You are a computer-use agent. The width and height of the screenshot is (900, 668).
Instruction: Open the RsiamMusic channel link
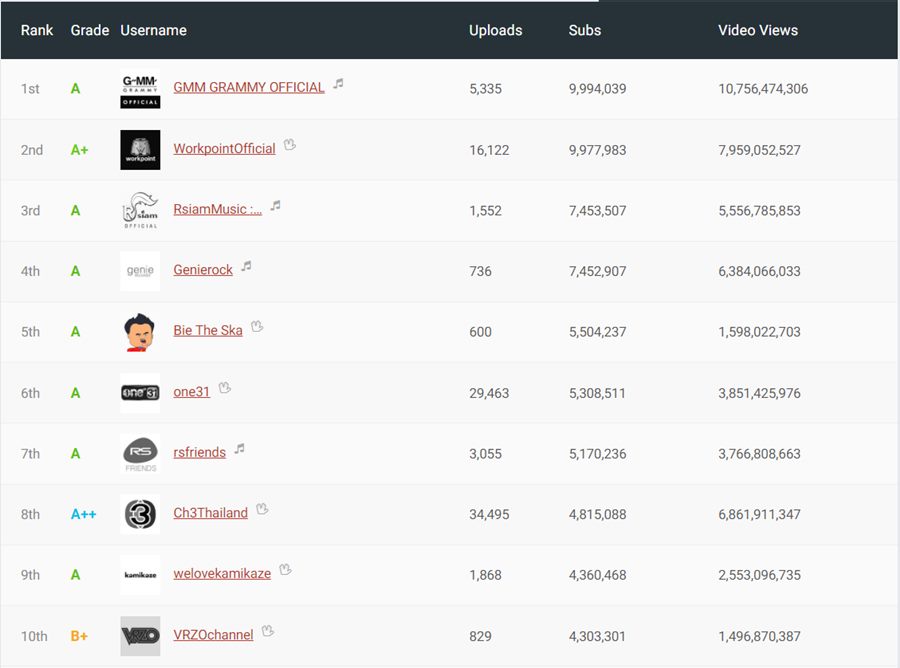218,209
